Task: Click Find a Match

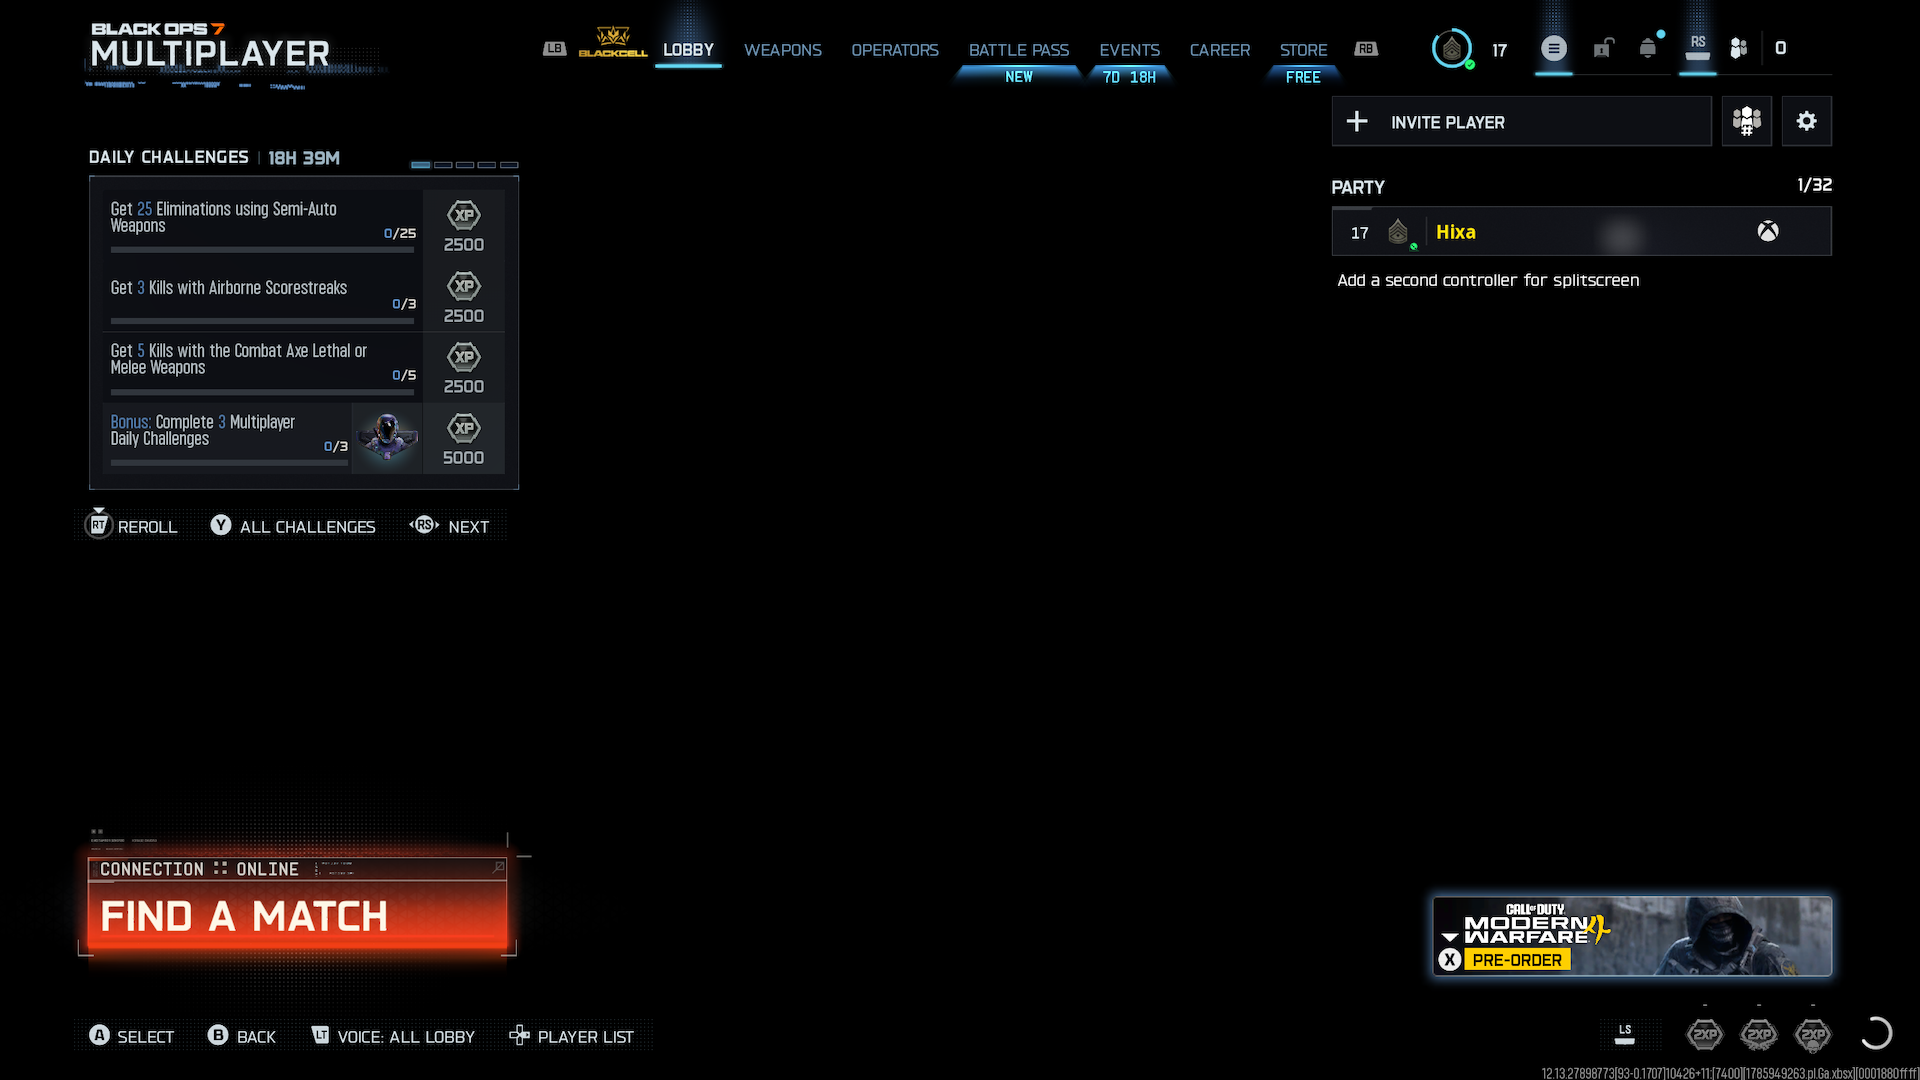Action: pyautogui.click(x=297, y=916)
